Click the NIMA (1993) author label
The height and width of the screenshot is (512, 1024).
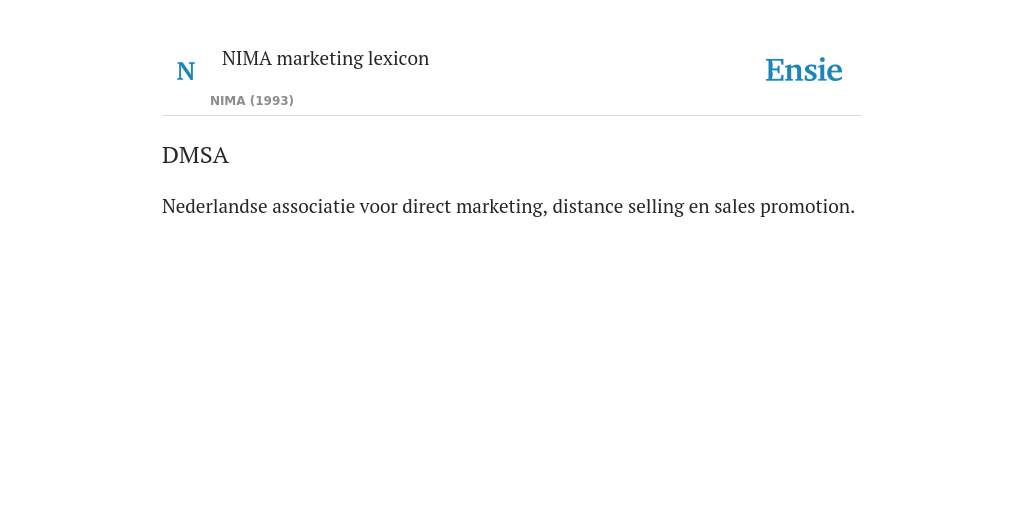pos(252,101)
